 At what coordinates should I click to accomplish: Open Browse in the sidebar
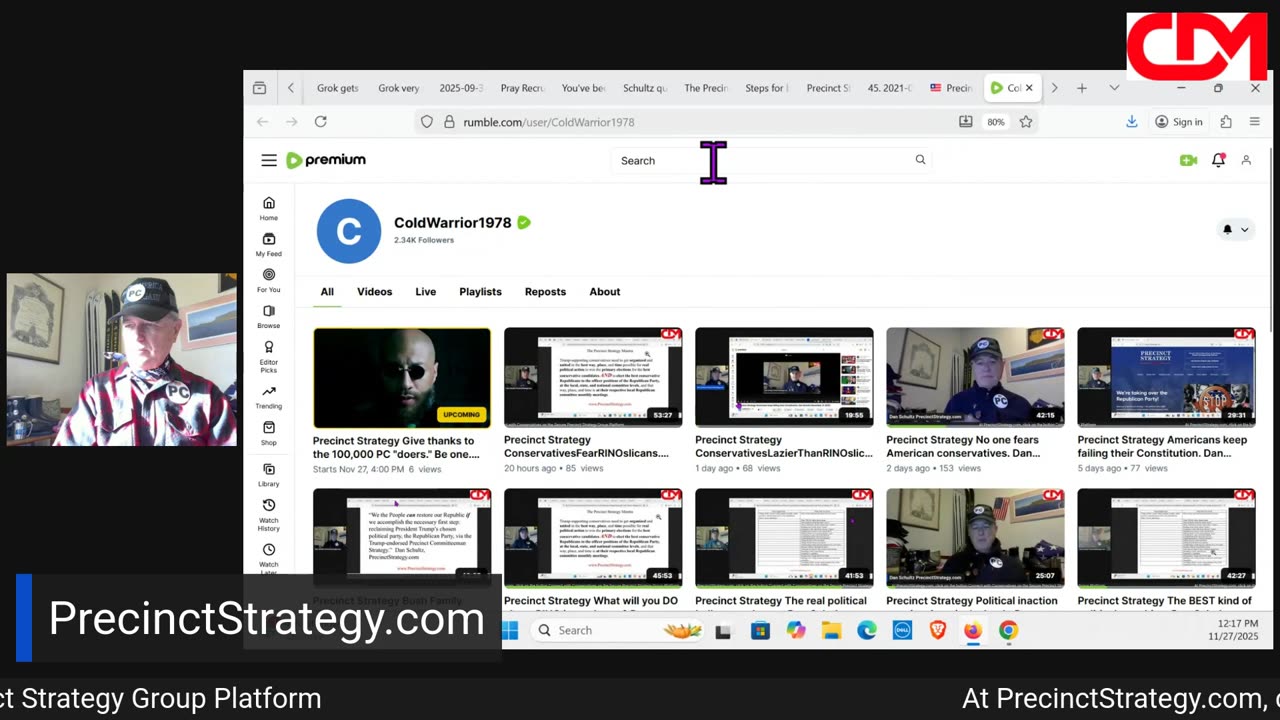click(x=269, y=317)
